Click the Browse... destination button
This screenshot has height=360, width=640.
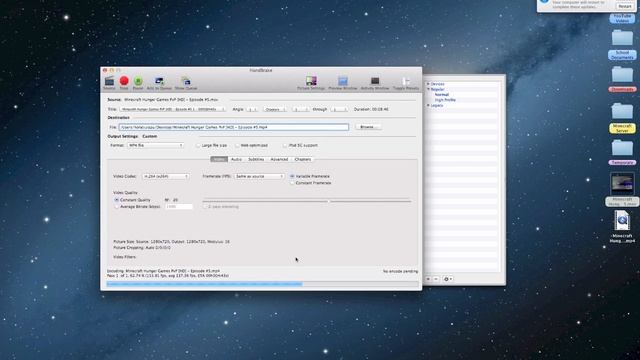[x=368, y=127]
